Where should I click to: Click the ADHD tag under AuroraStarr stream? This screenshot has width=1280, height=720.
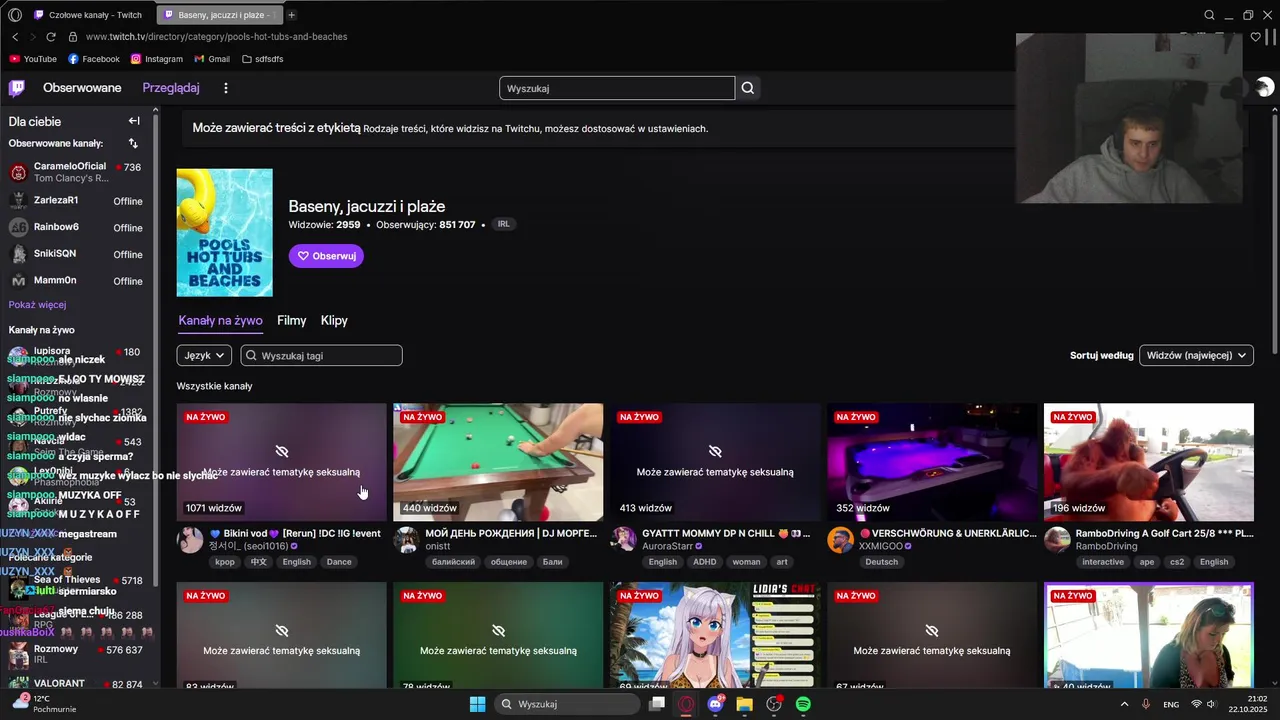[704, 562]
